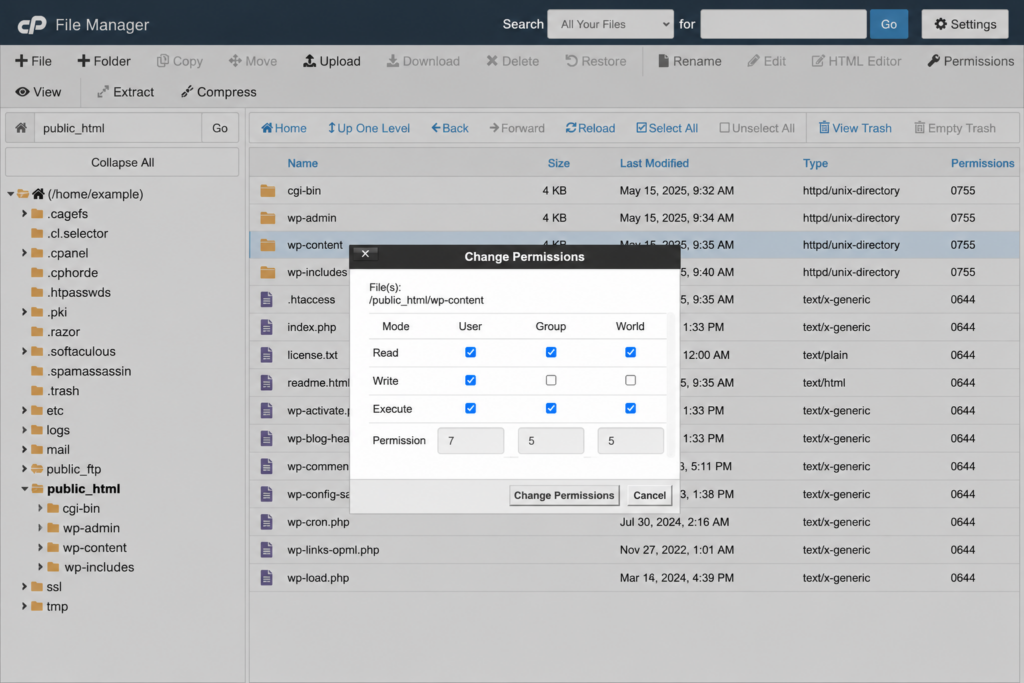Click the home icon beside path field
The height and width of the screenshot is (683, 1024).
click(21, 128)
